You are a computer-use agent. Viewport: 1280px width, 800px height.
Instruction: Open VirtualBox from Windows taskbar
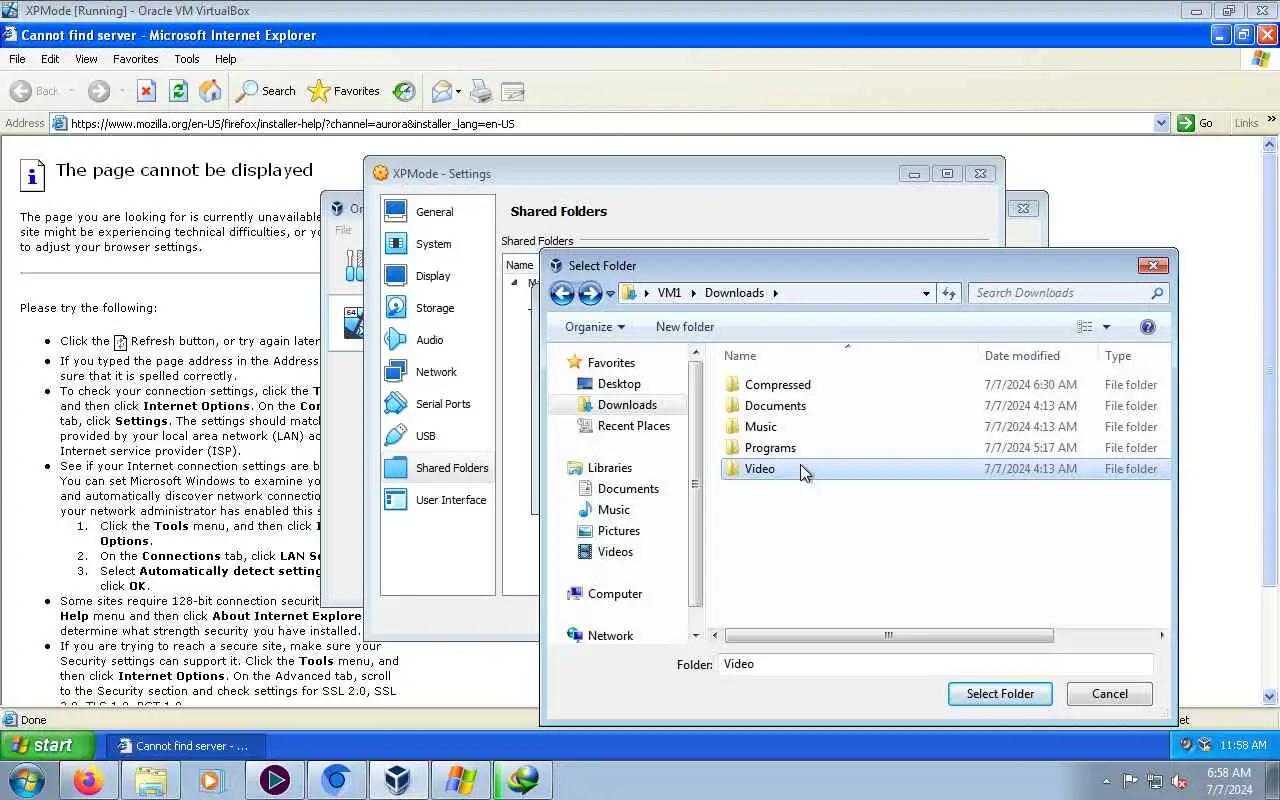(398, 781)
